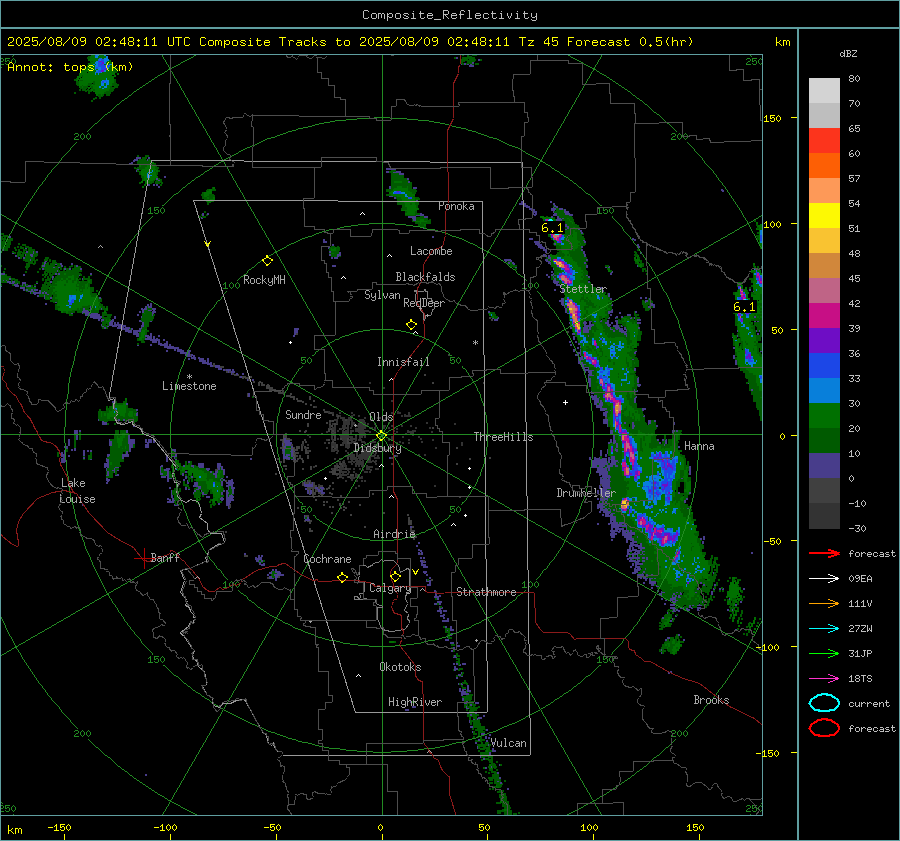Click the Sundre town label
The height and width of the screenshot is (841, 900).
303,415
